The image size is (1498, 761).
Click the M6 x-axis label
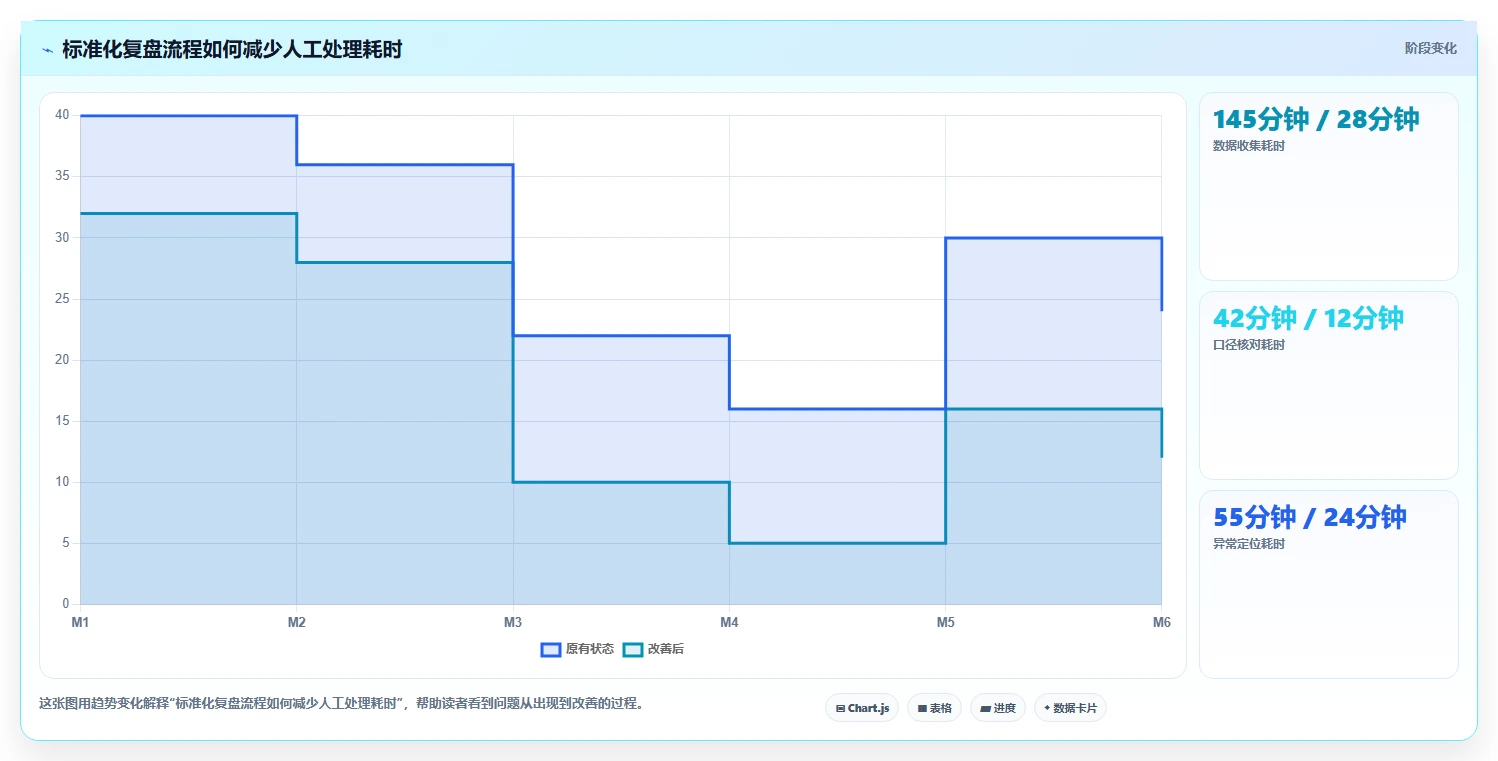(x=1161, y=622)
